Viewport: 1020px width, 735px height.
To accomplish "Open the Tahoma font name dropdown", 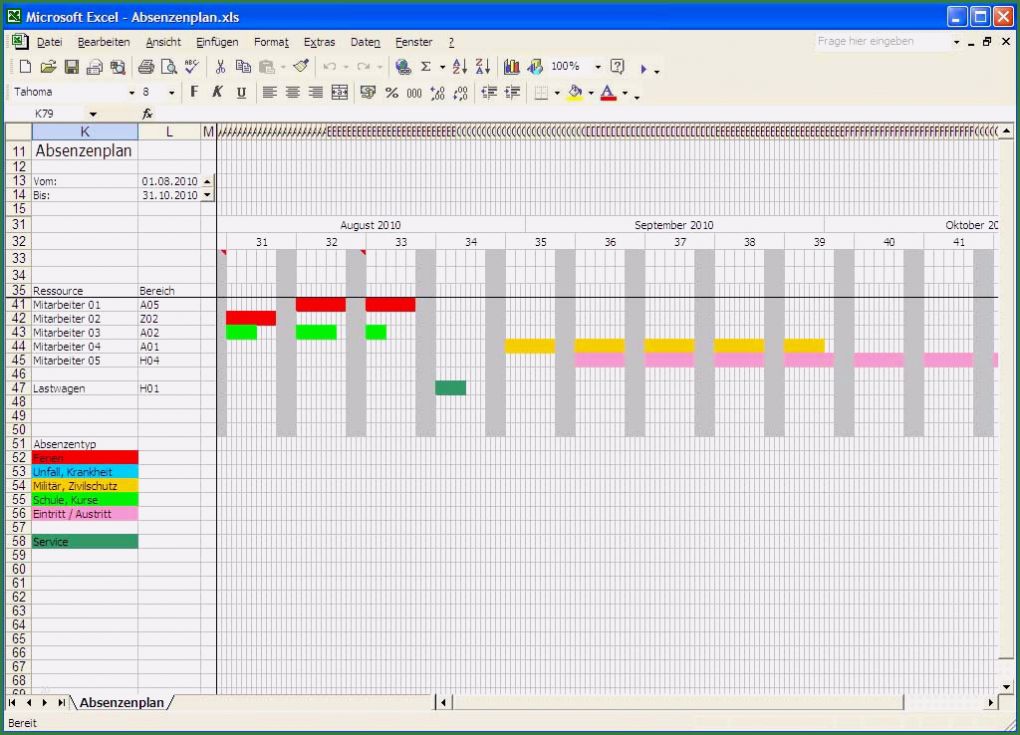I will tap(131, 93).
